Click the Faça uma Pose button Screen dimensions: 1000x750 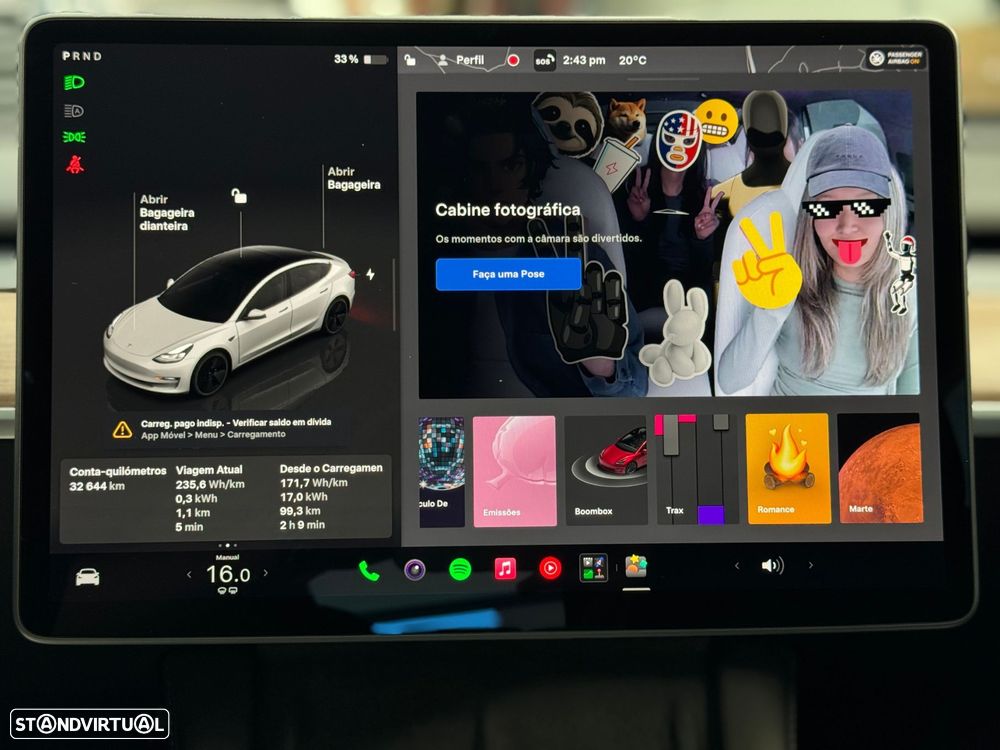pos(508,274)
